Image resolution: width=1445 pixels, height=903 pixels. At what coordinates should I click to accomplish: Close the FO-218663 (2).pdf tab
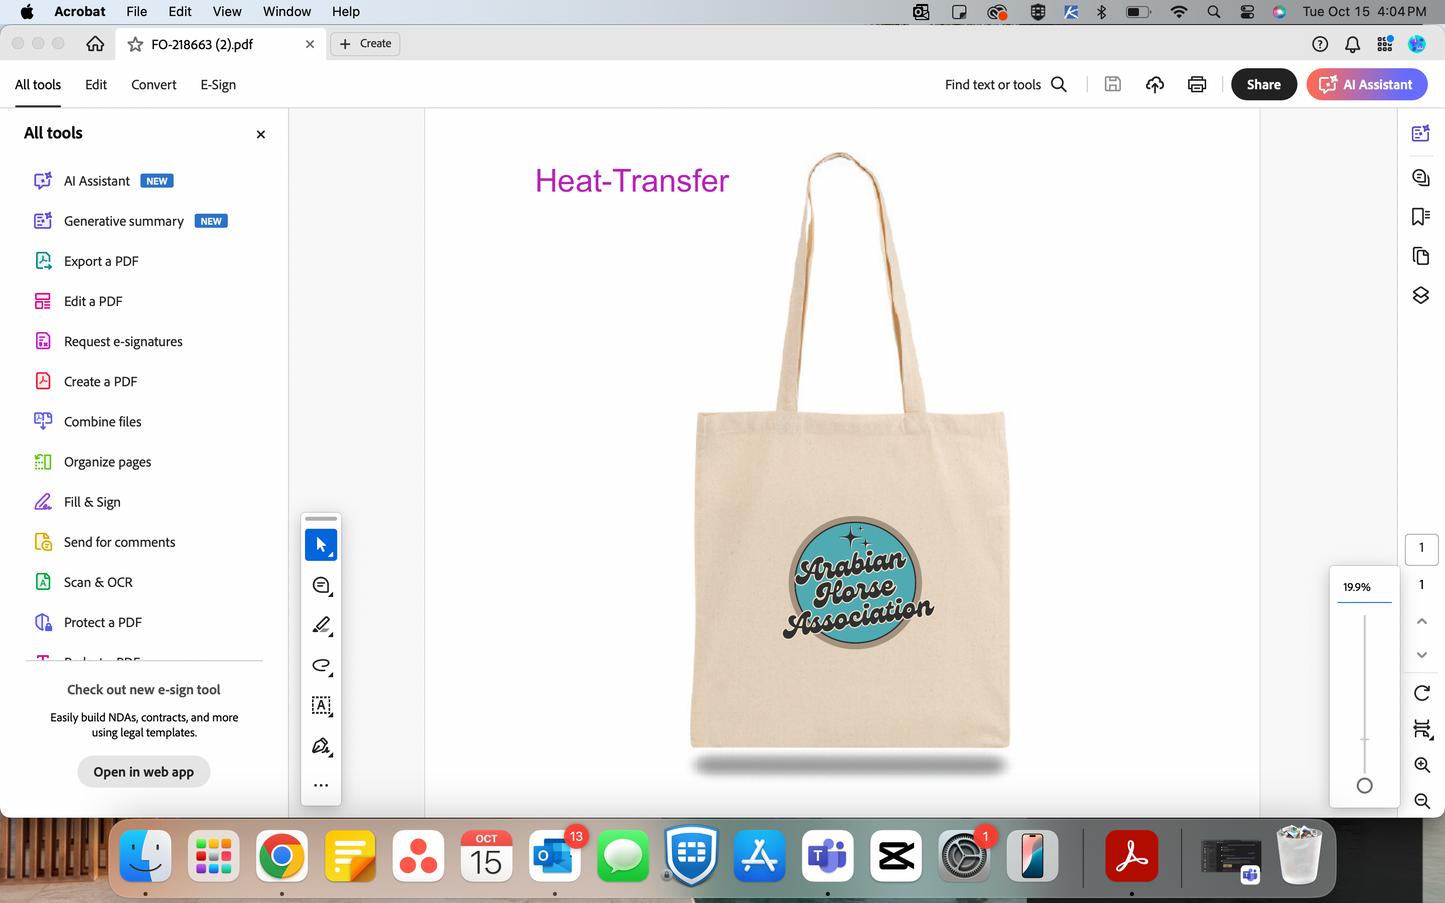[x=310, y=44]
